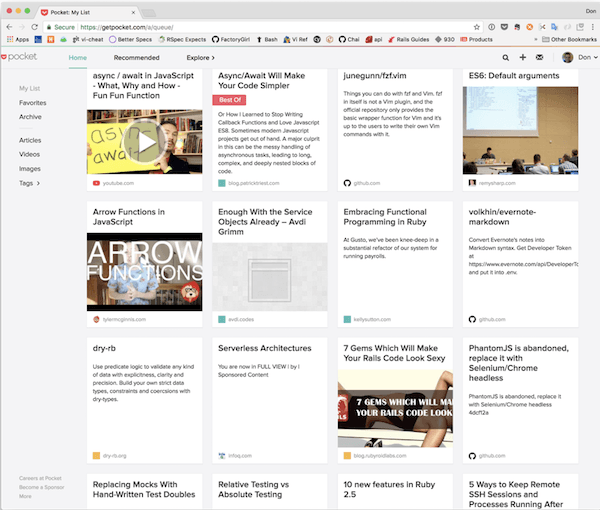This screenshot has width=600, height=510.
Task: Open Serverless Architectures title
Action: tap(265, 348)
